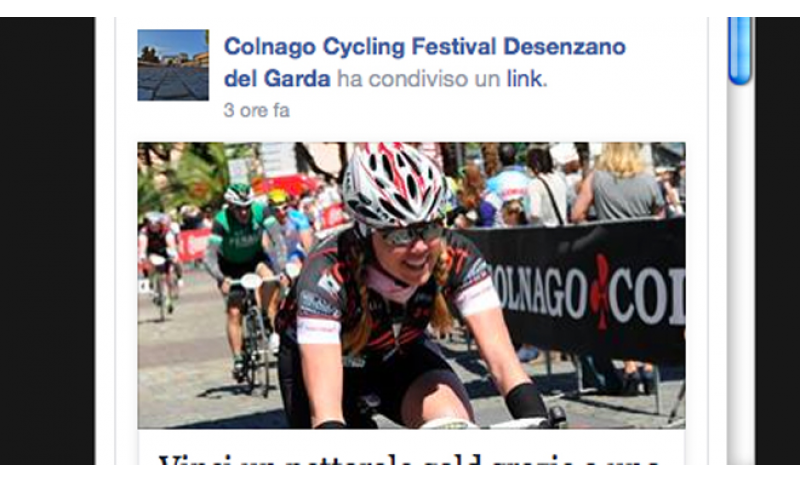The width and height of the screenshot is (800, 484).
Task: Click the black margin right of the scrollbar
Action: pyautogui.click(x=778, y=241)
